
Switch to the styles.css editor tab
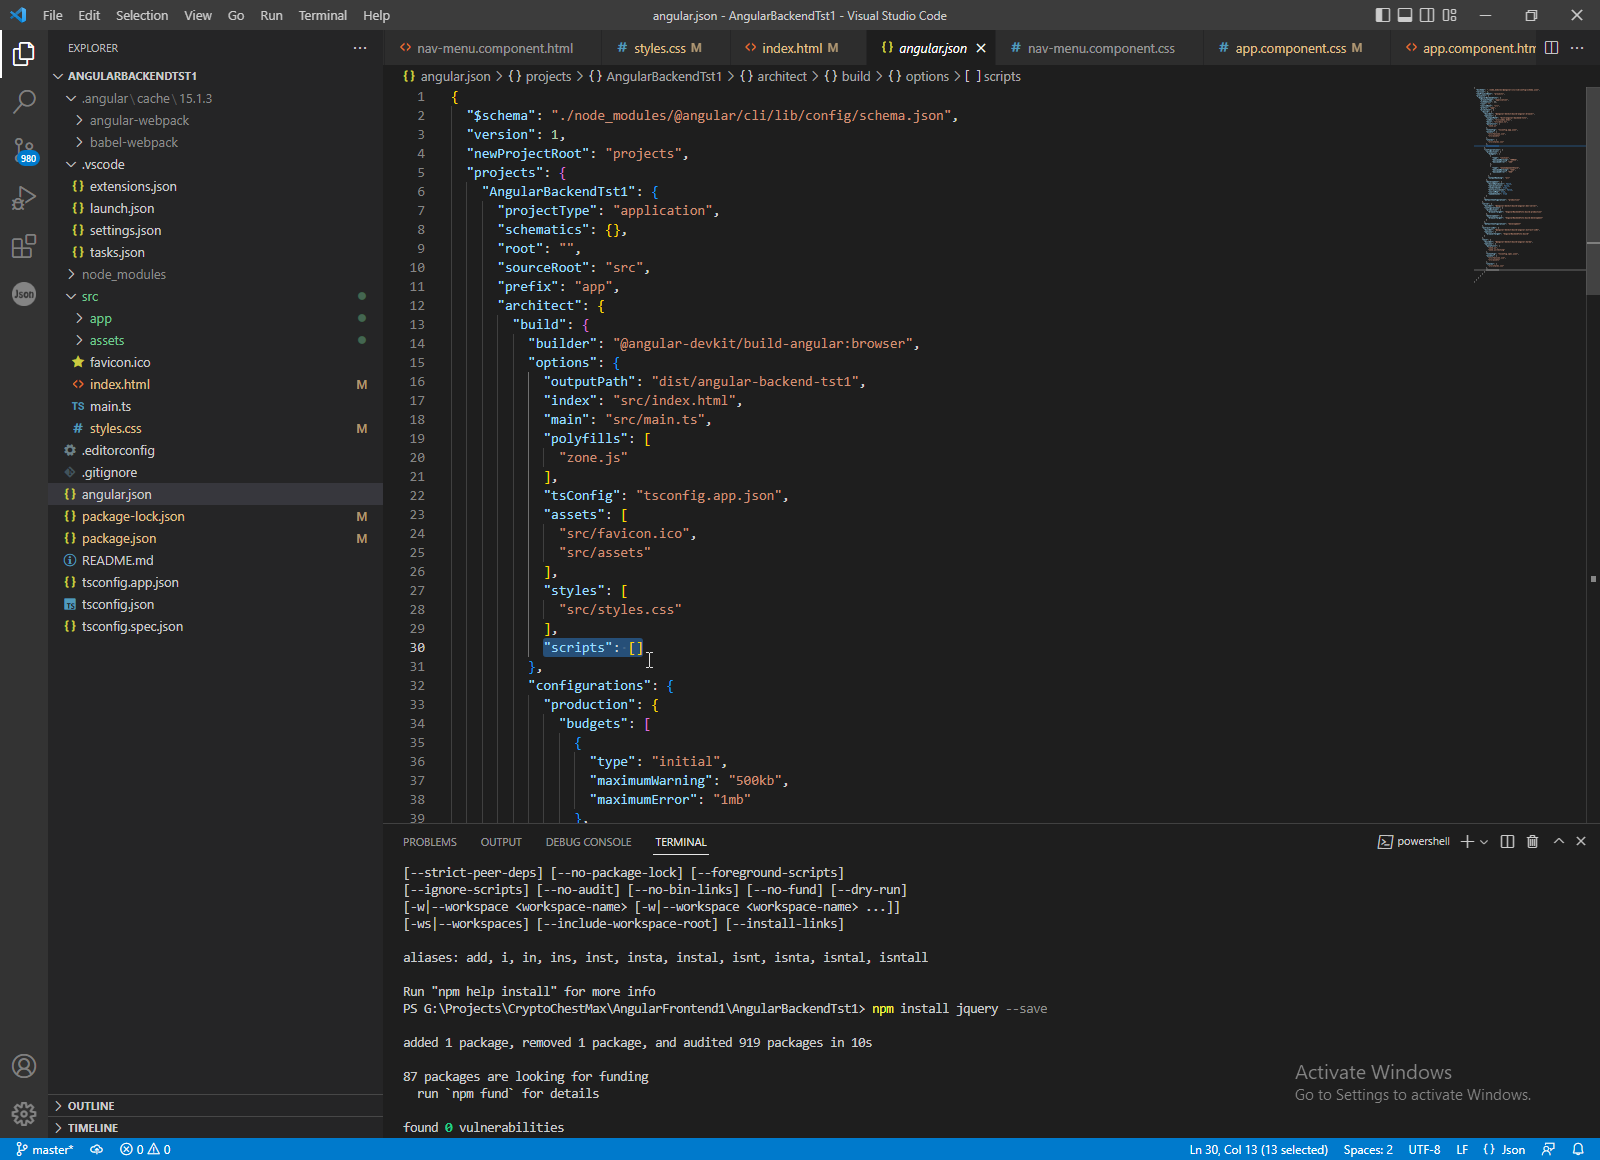click(x=659, y=48)
